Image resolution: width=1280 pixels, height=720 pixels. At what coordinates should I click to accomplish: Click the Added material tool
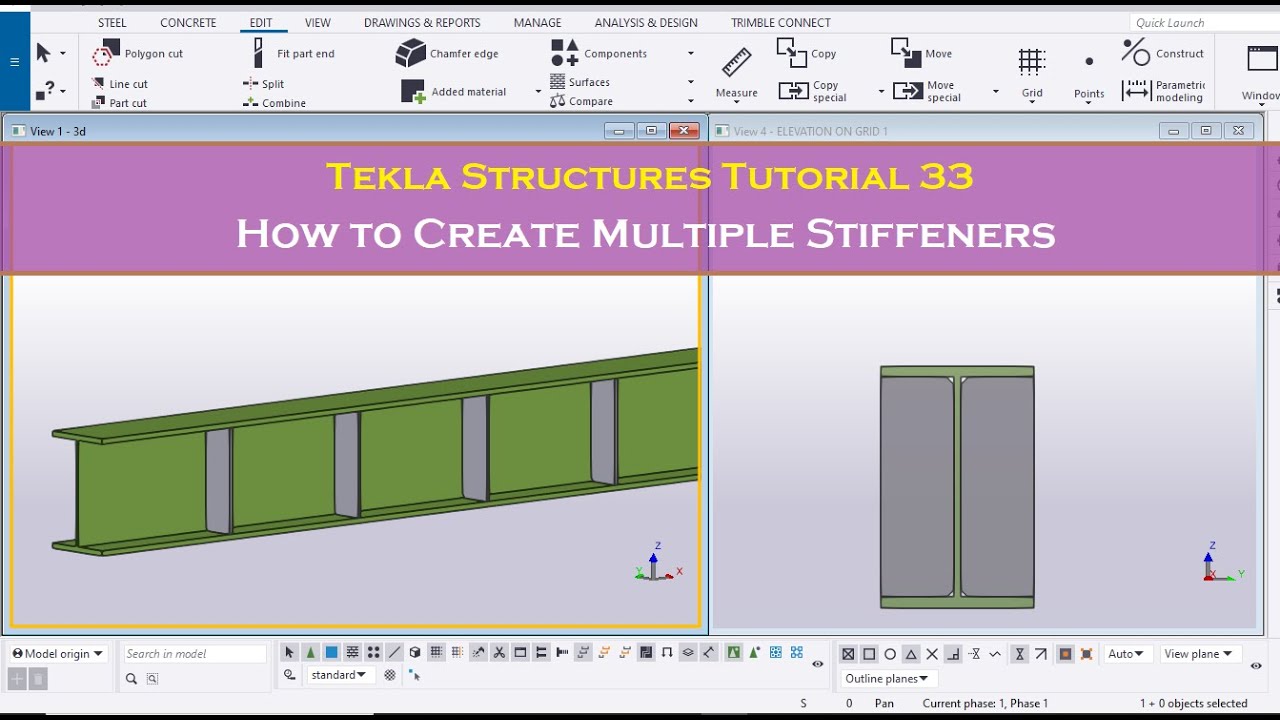click(x=454, y=92)
